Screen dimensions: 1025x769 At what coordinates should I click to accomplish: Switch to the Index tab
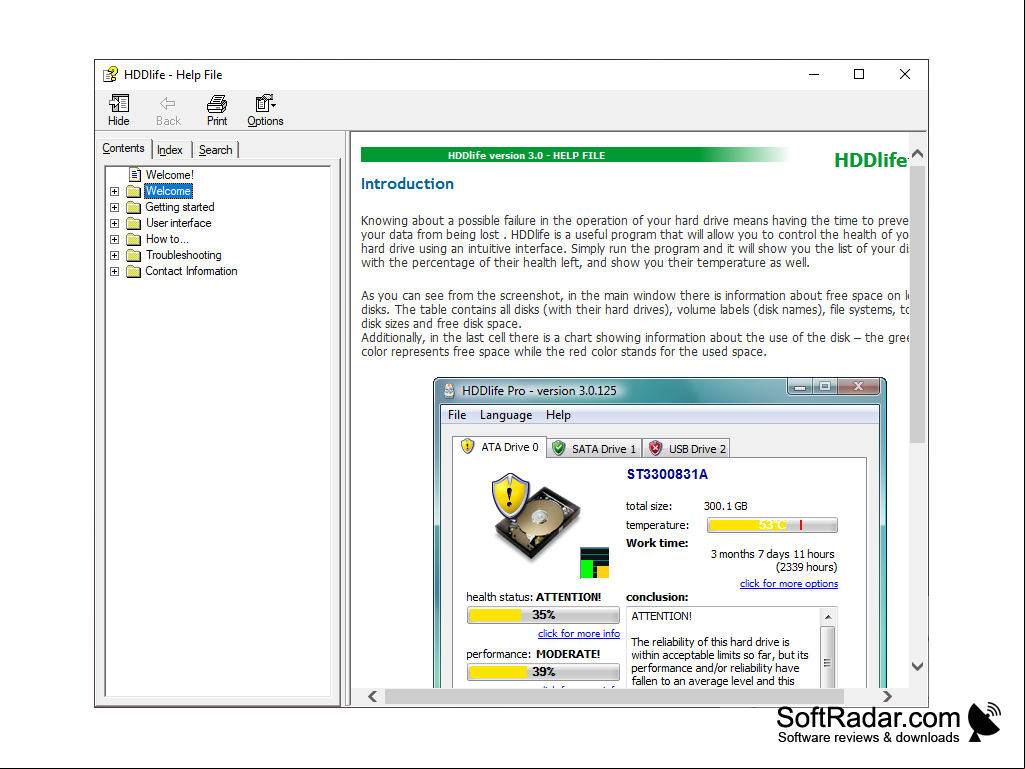[170, 150]
